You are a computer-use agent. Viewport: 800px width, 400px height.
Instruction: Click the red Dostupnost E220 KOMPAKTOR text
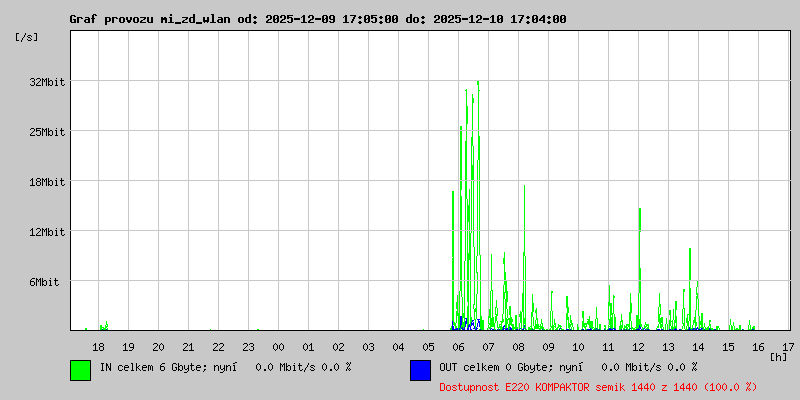[x=598, y=387]
